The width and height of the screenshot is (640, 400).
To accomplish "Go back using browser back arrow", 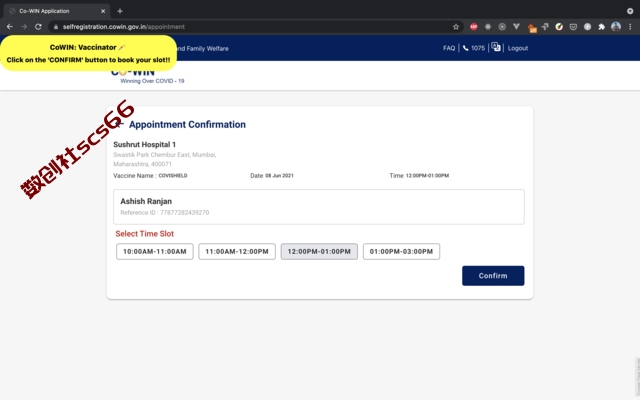I will click(x=10, y=27).
